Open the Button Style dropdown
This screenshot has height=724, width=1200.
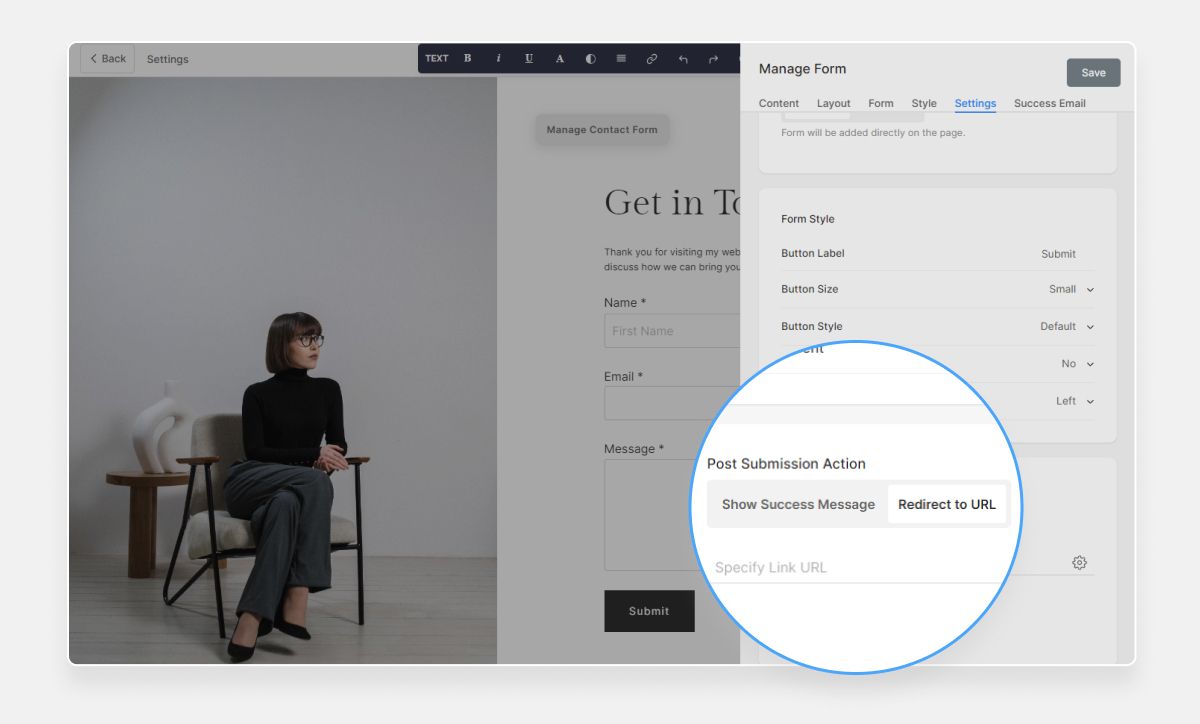(x=1067, y=326)
